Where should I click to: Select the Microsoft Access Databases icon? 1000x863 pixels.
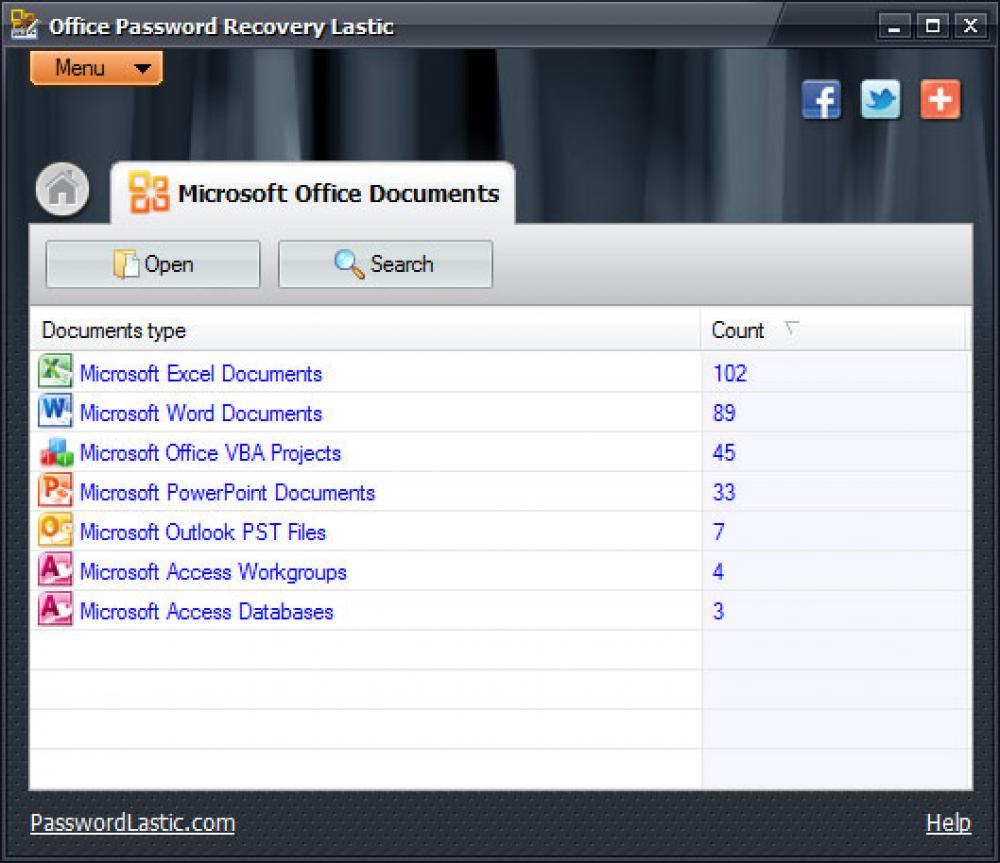click(55, 611)
